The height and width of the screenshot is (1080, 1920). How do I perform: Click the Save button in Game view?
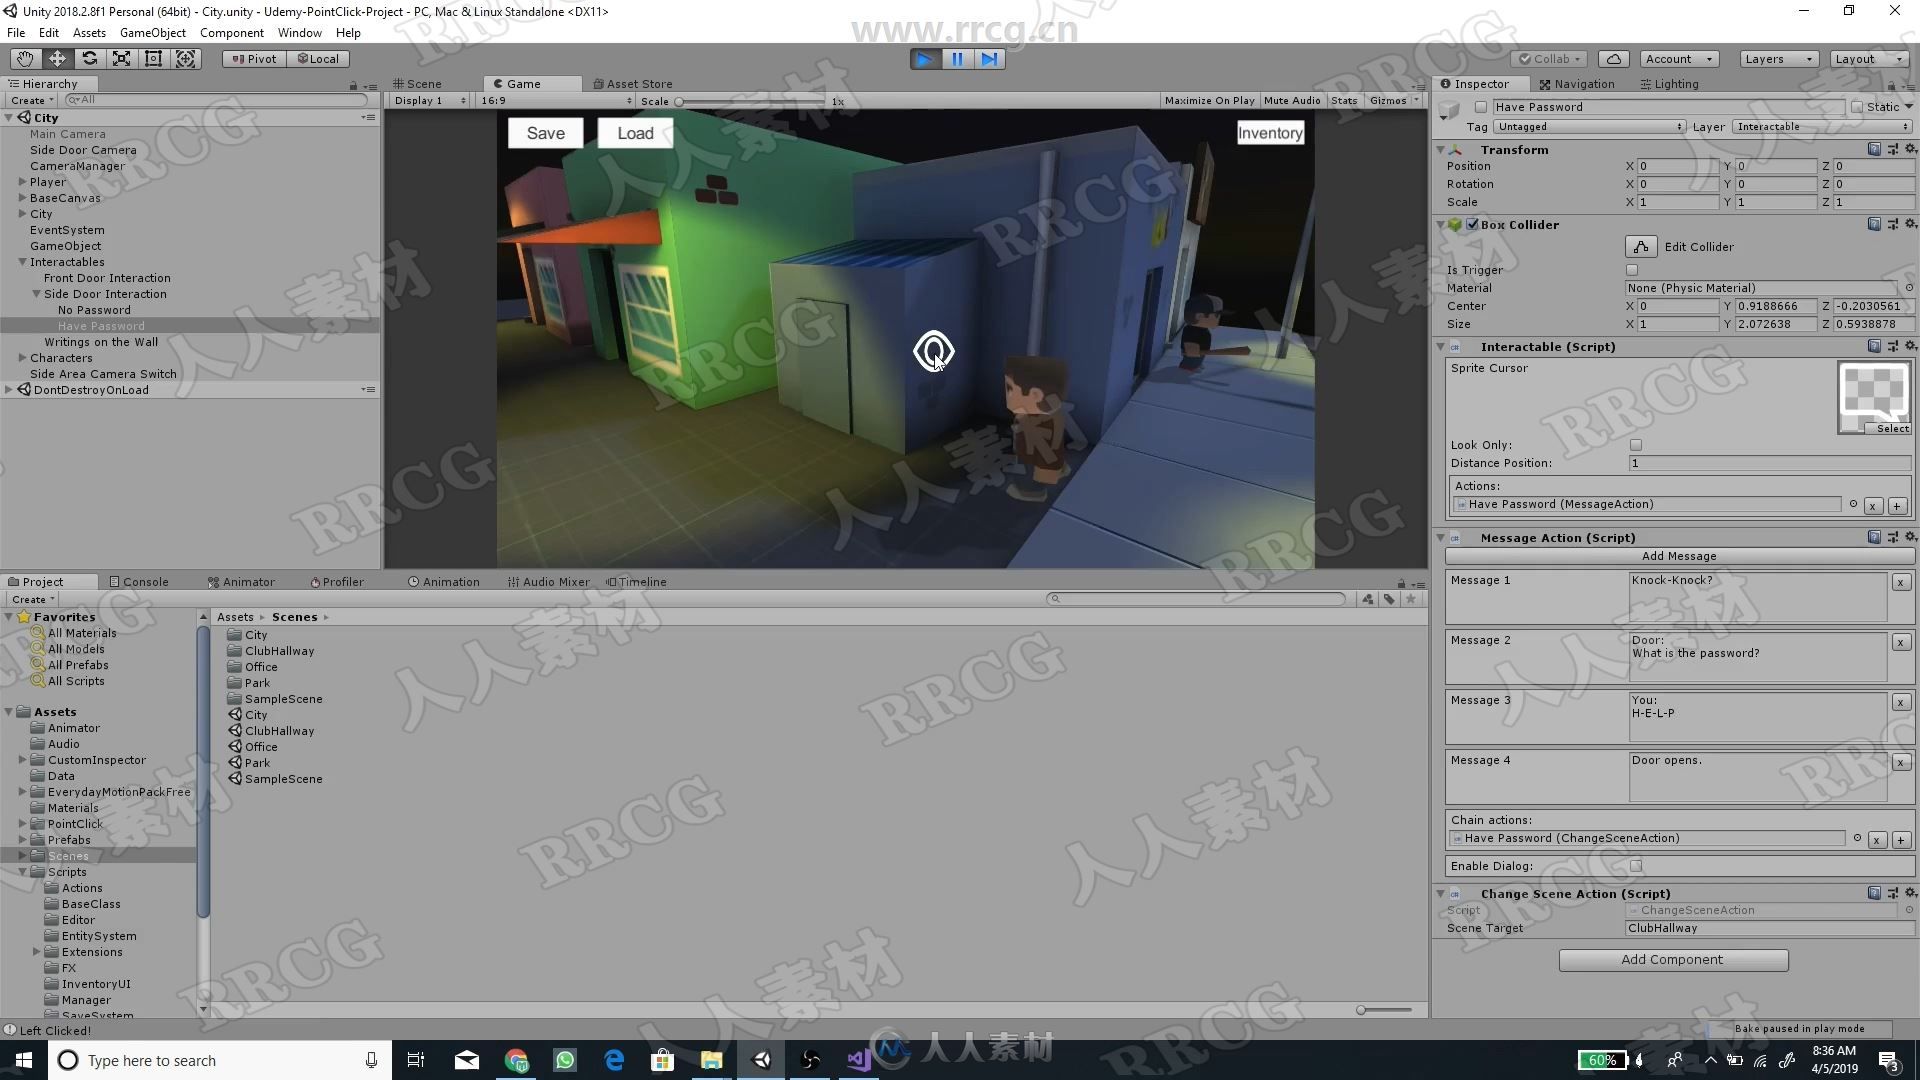click(x=546, y=132)
